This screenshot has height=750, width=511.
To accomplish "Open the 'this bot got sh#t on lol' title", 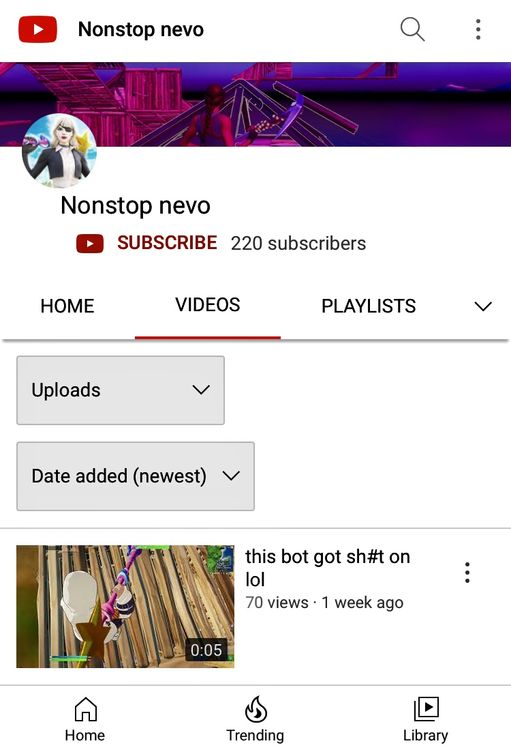I will pyautogui.click(x=328, y=568).
